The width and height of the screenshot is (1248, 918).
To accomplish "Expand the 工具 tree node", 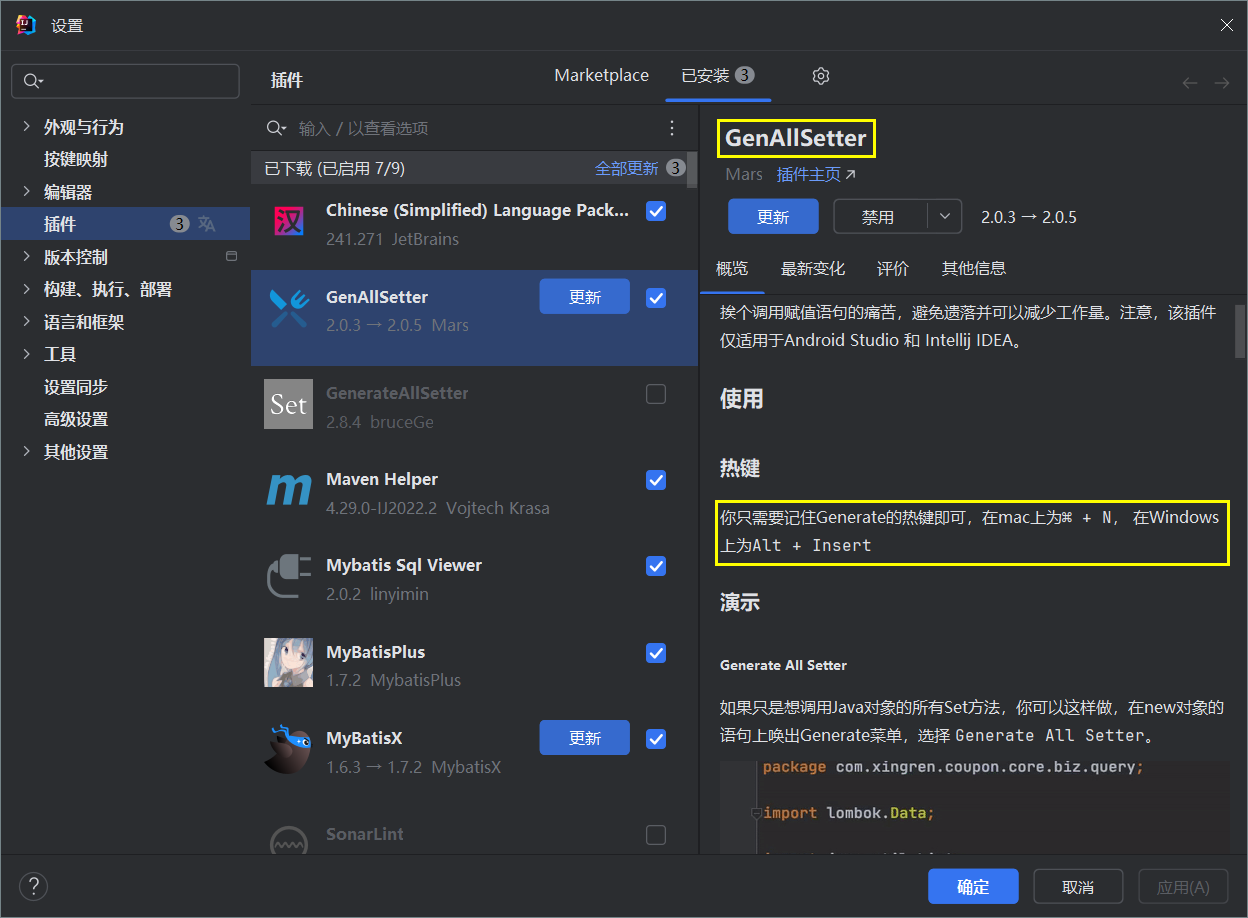I will (26, 354).
